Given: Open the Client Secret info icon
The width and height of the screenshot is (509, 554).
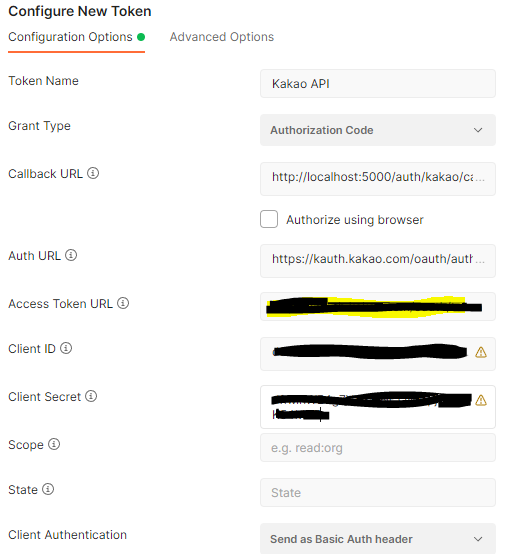Looking at the screenshot, I should click(x=91, y=396).
